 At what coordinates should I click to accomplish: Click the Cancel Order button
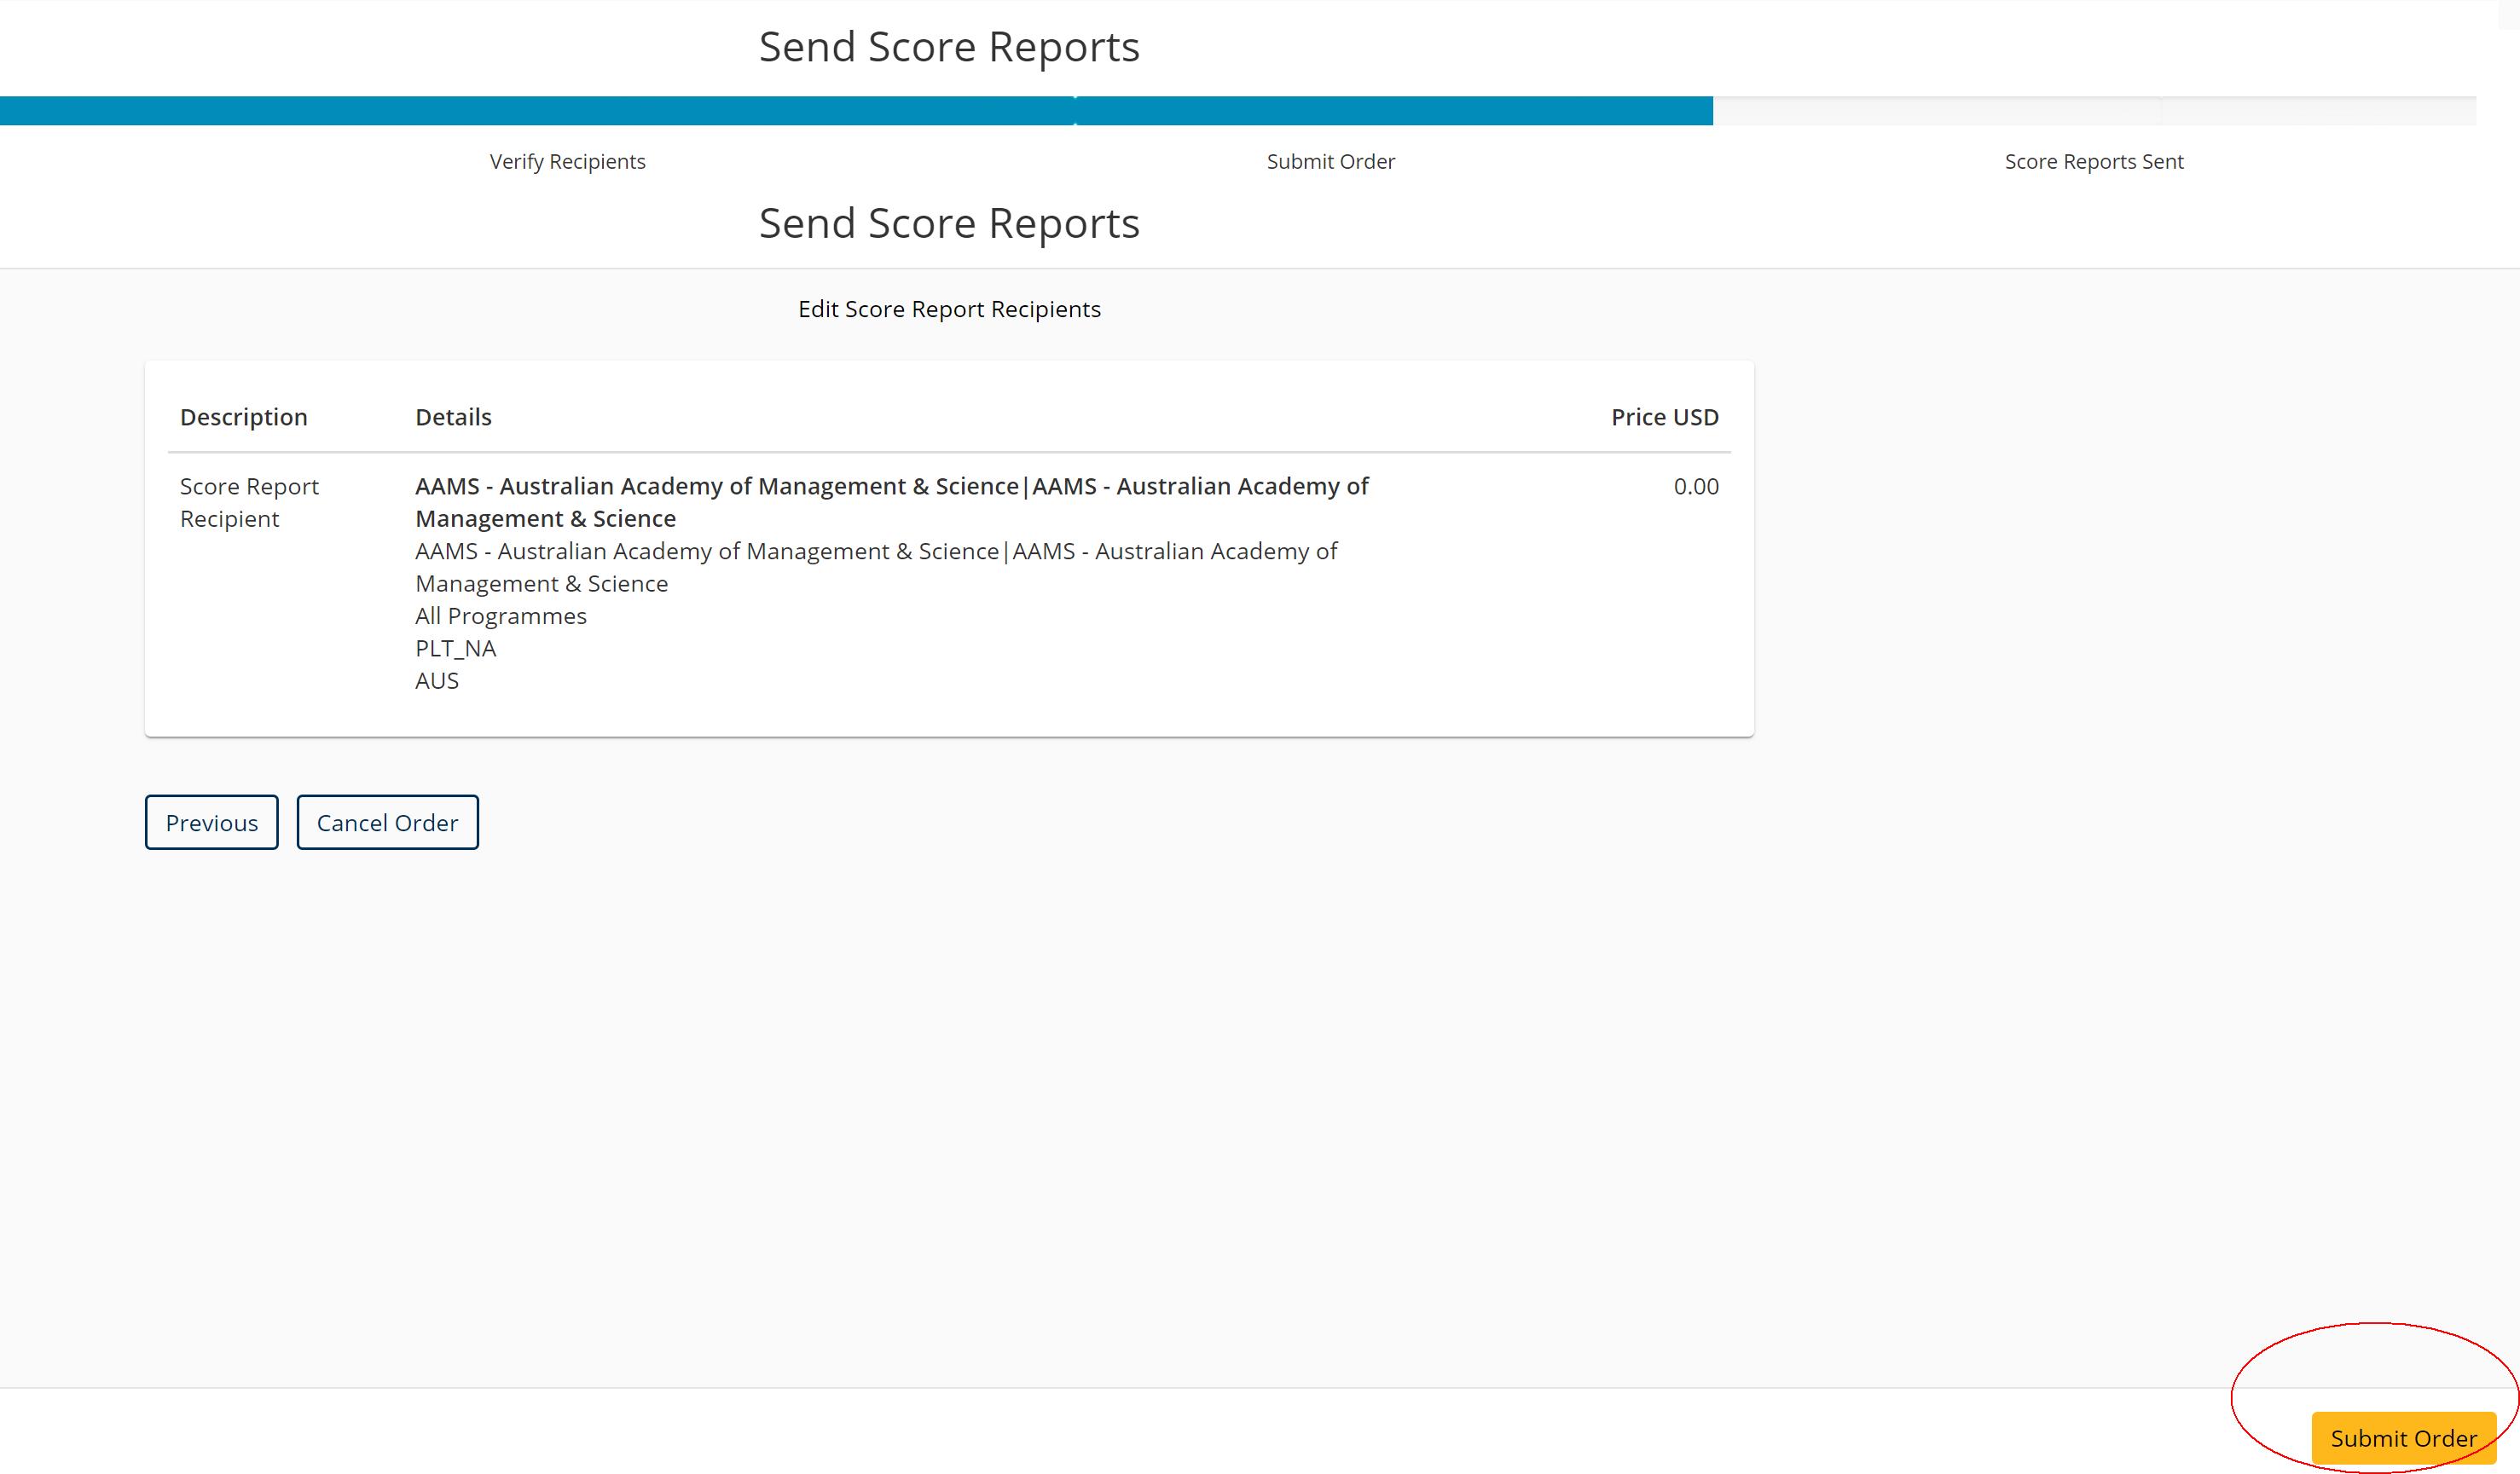pos(387,822)
